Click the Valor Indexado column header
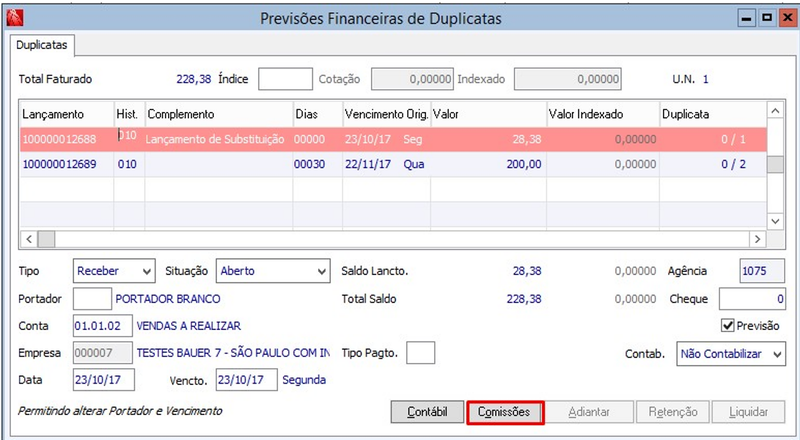Viewport: 800px width, 440px height. [603, 114]
